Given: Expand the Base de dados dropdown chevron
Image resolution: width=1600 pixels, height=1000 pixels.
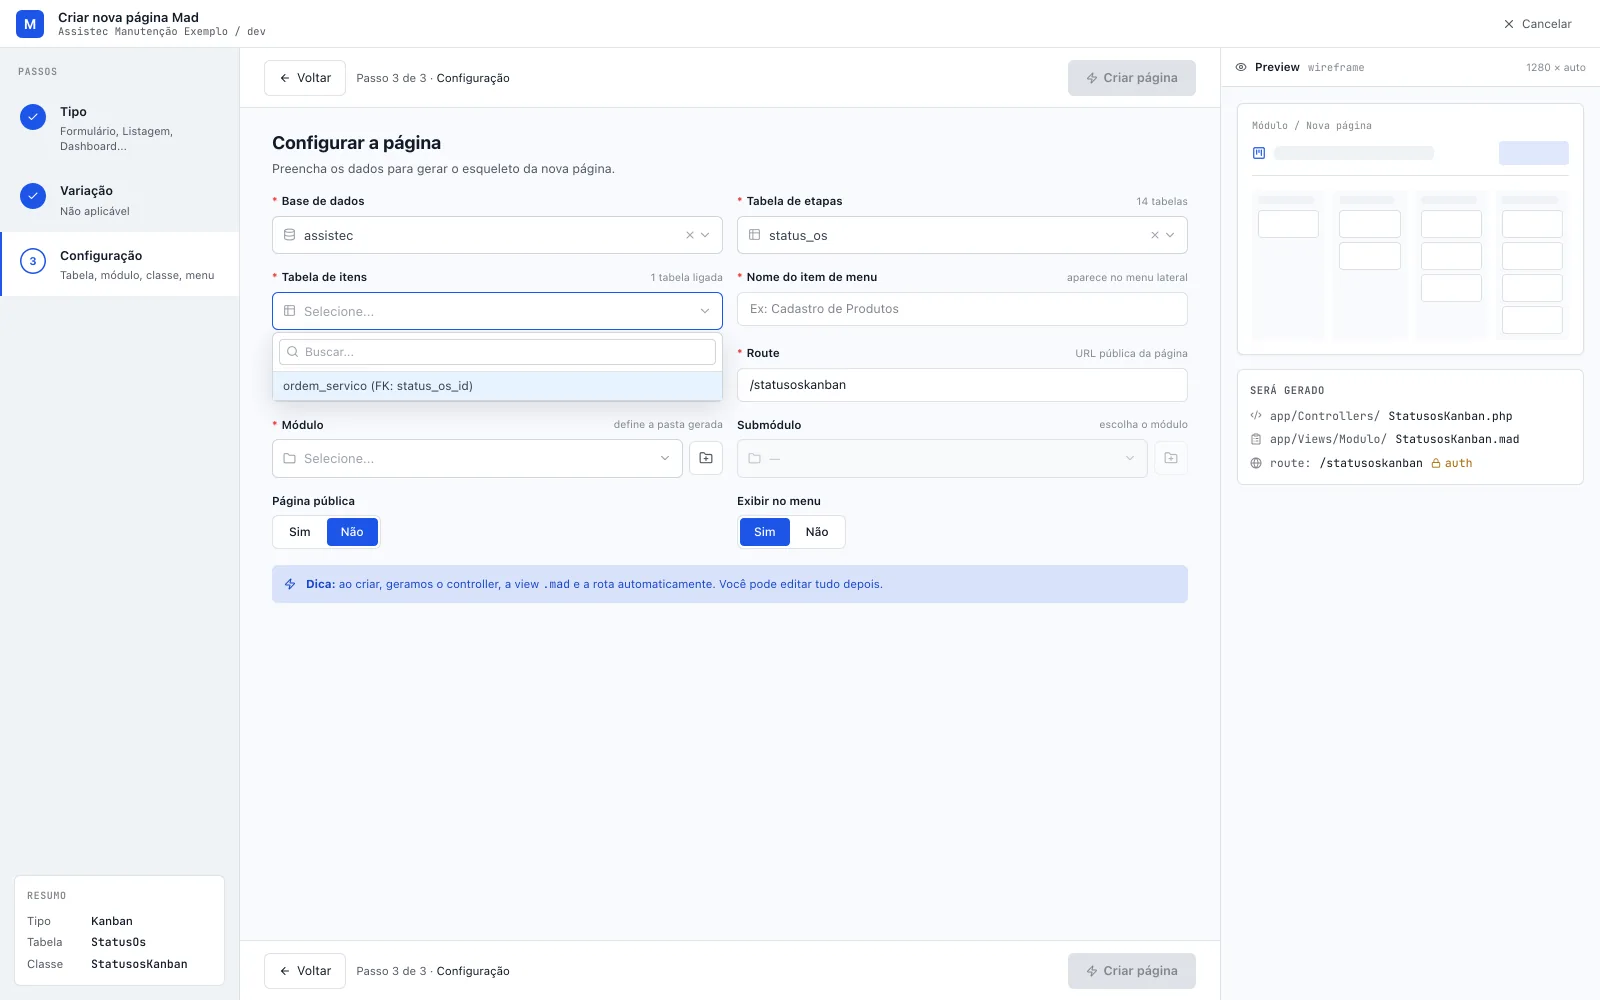Looking at the screenshot, I should [x=705, y=235].
